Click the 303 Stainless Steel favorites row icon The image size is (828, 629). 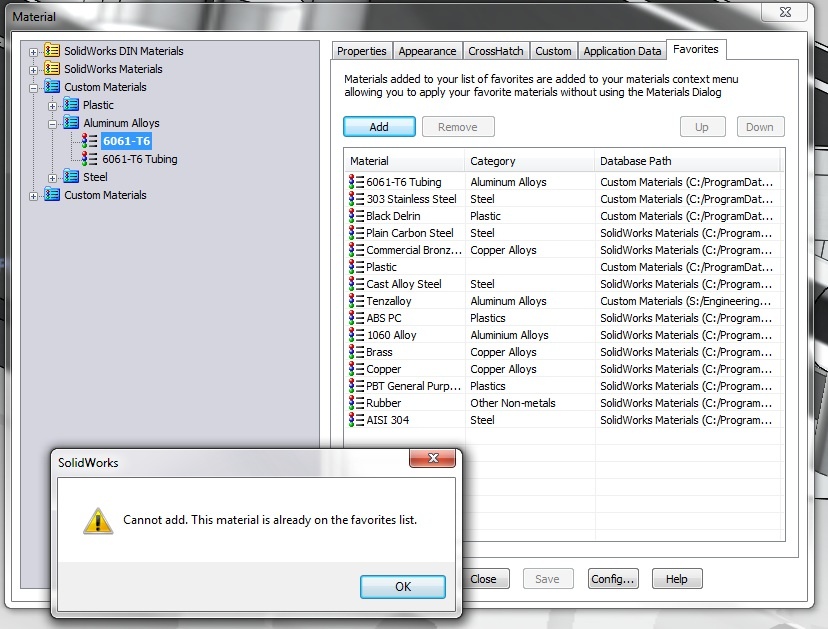[x=356, y=199]
